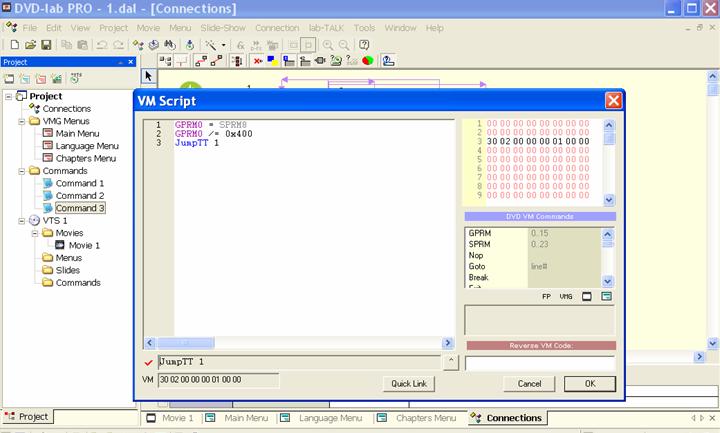Collapse the Movies folder
This screenshot has width=720, height=433.
coord(35,233)
